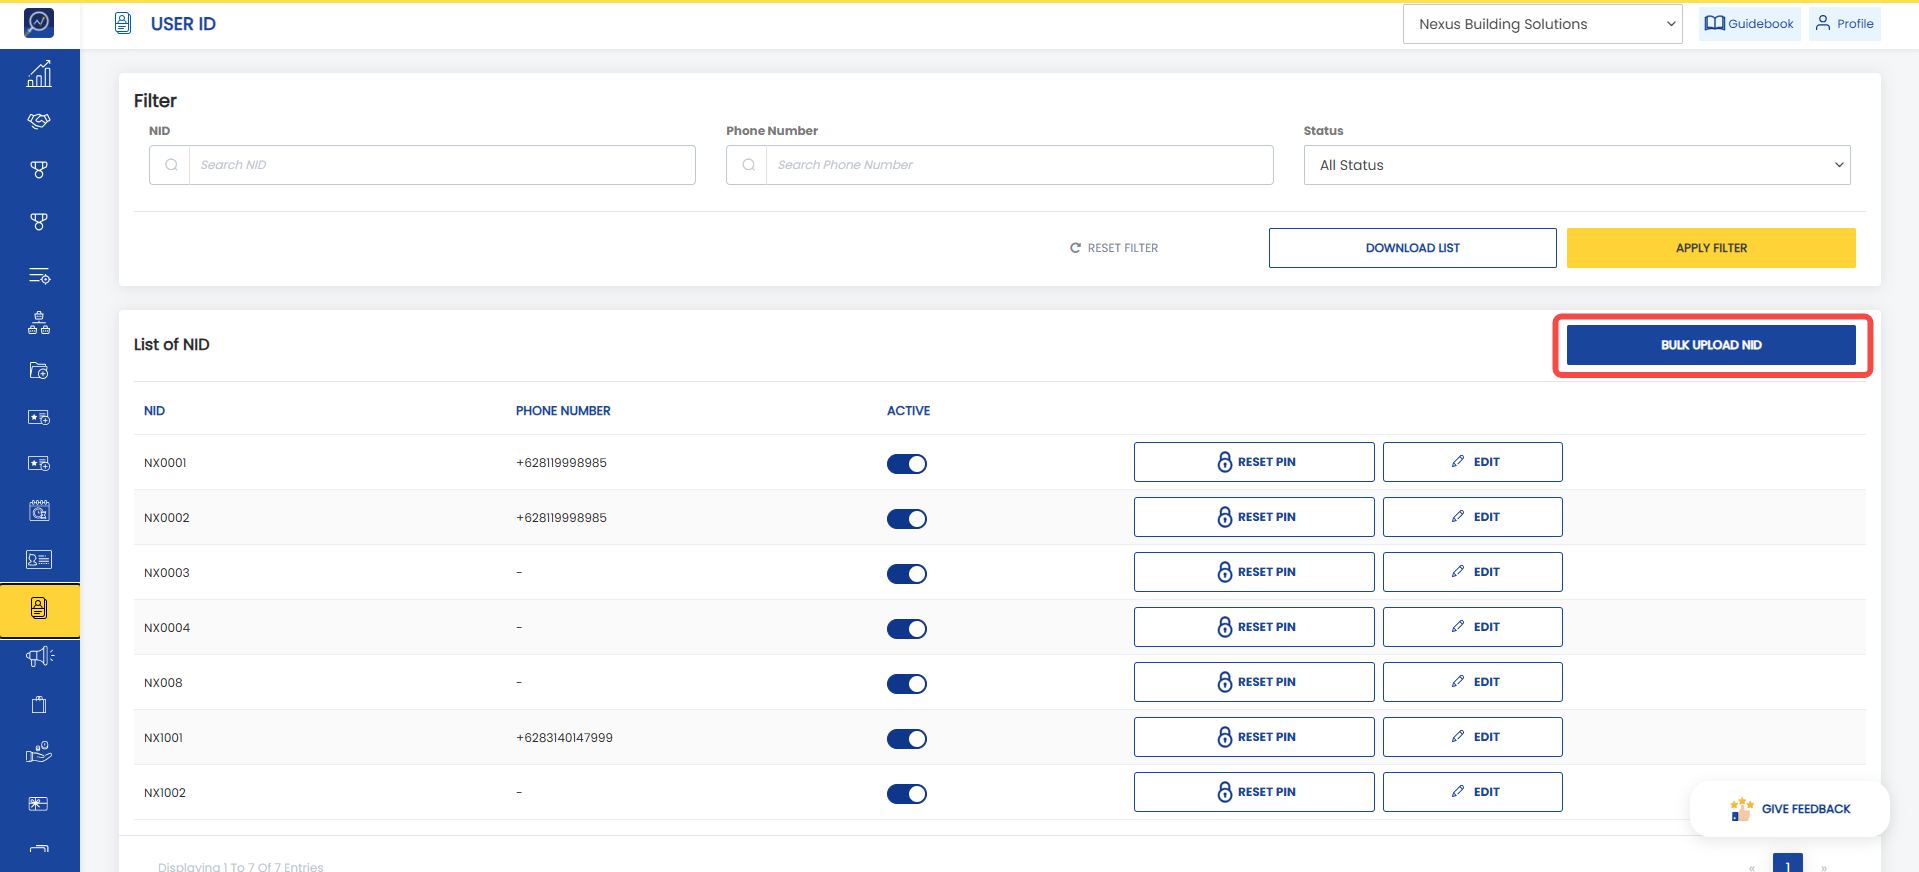Viewport: 1919px width, 872px height.
Task: Focus the Search NID input field
Action: (442, 165)
